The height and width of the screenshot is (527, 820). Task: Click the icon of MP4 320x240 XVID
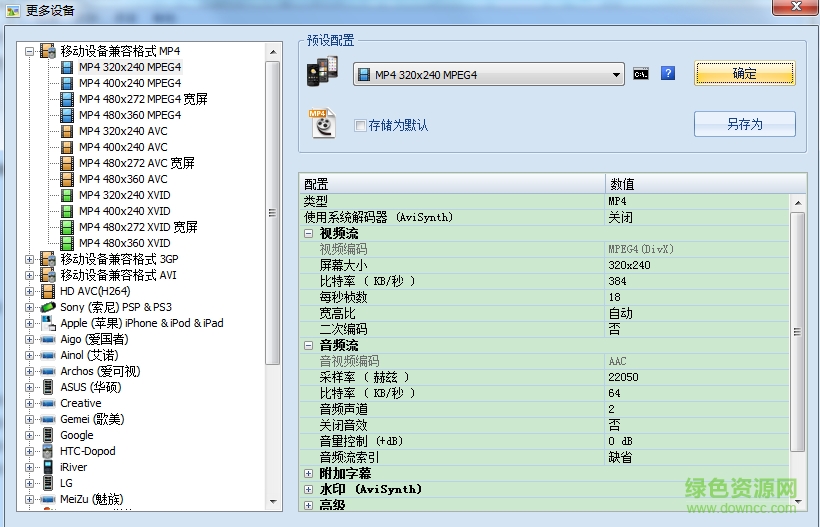click(x=67, y=196)
